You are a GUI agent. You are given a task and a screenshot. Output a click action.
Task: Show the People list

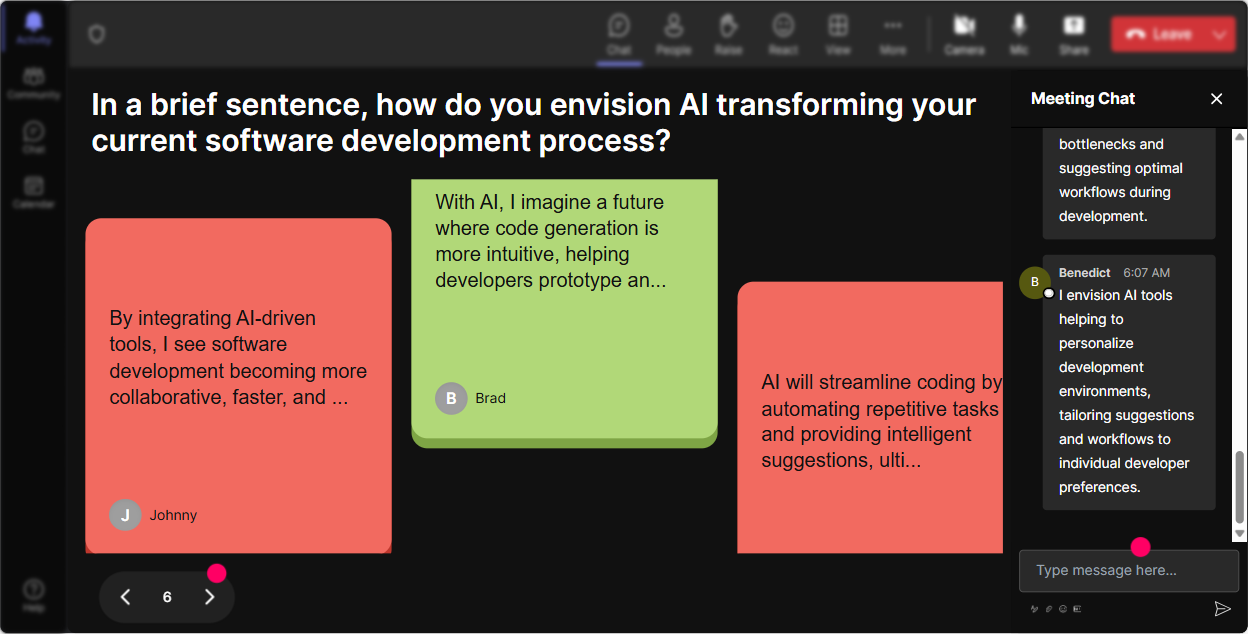(x=674, y=34)
